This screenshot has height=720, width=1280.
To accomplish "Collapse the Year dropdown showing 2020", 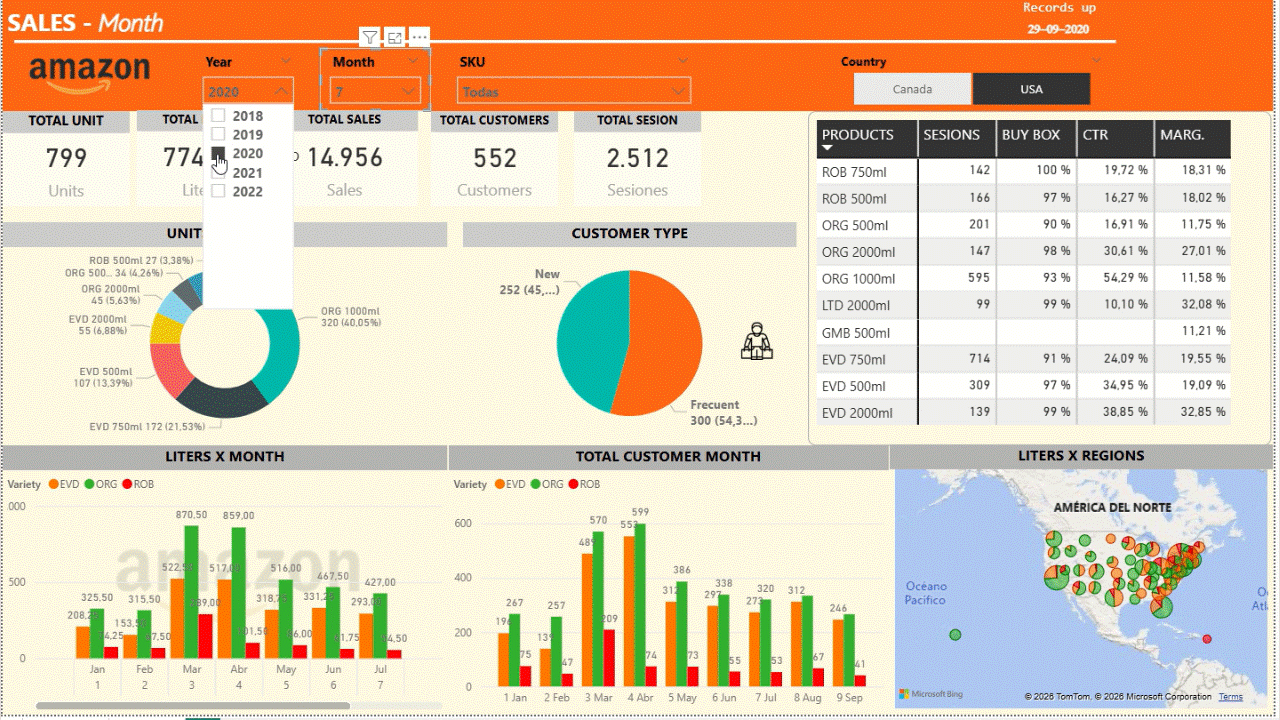I will coord(282,91).
